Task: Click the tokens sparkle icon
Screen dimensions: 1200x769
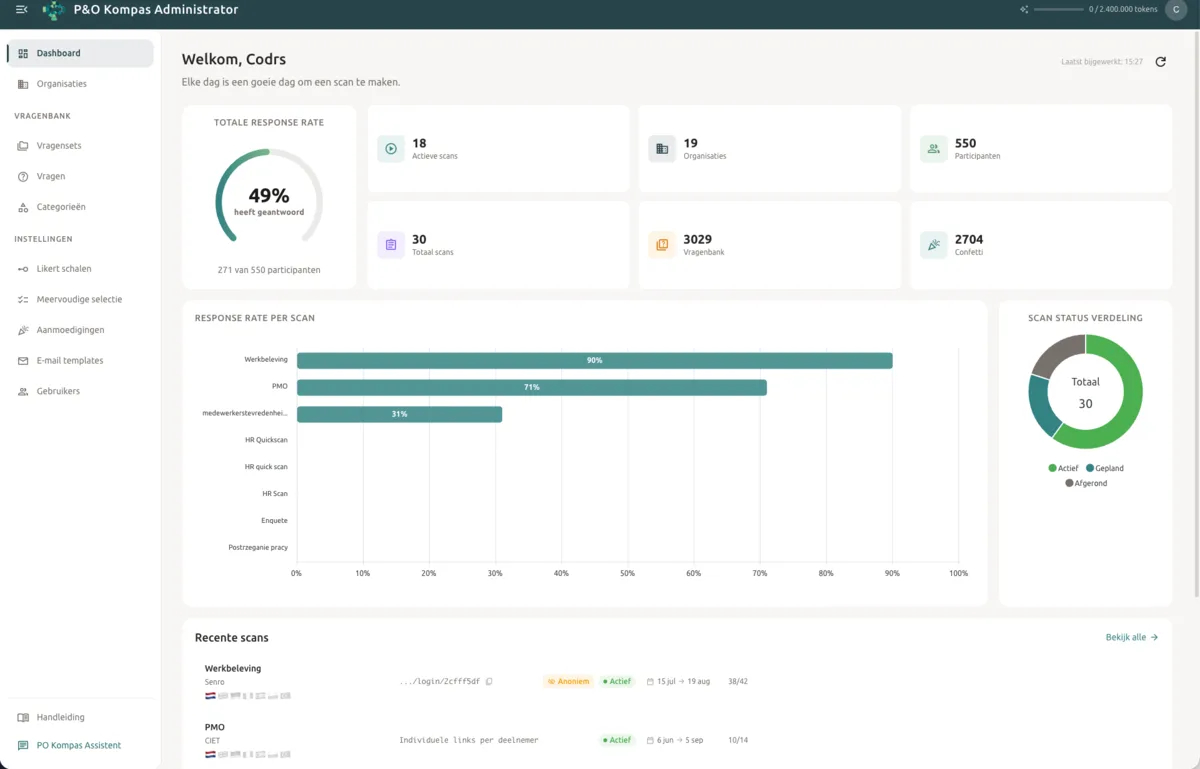Action: (x=1024, y=9)
